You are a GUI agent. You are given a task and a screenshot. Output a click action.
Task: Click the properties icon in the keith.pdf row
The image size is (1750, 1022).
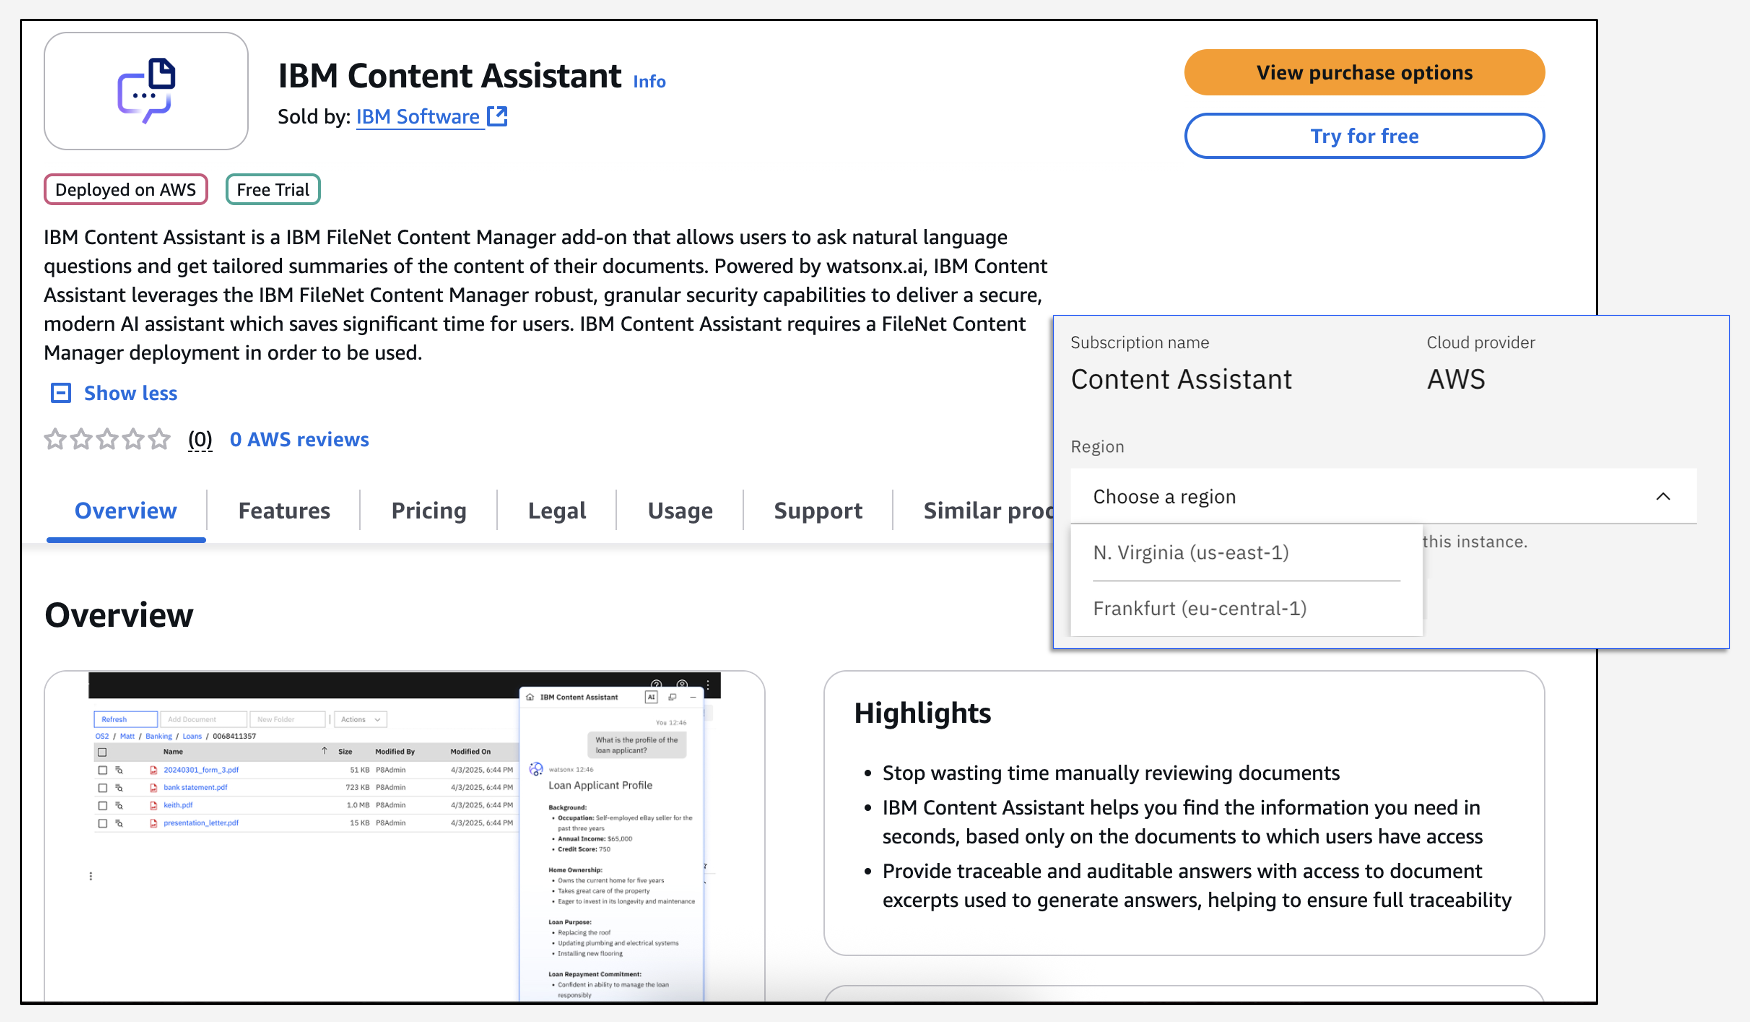tap(119, 805)
